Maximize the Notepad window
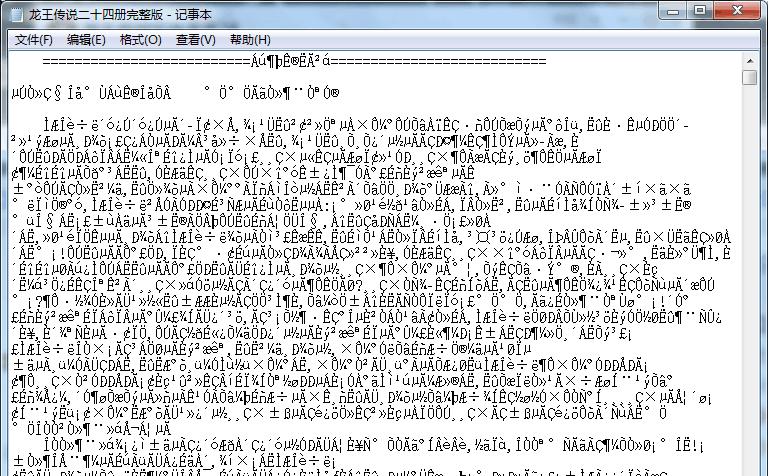Image resolution: width=768 pixels, height=476 pixels. click(700, 11)
